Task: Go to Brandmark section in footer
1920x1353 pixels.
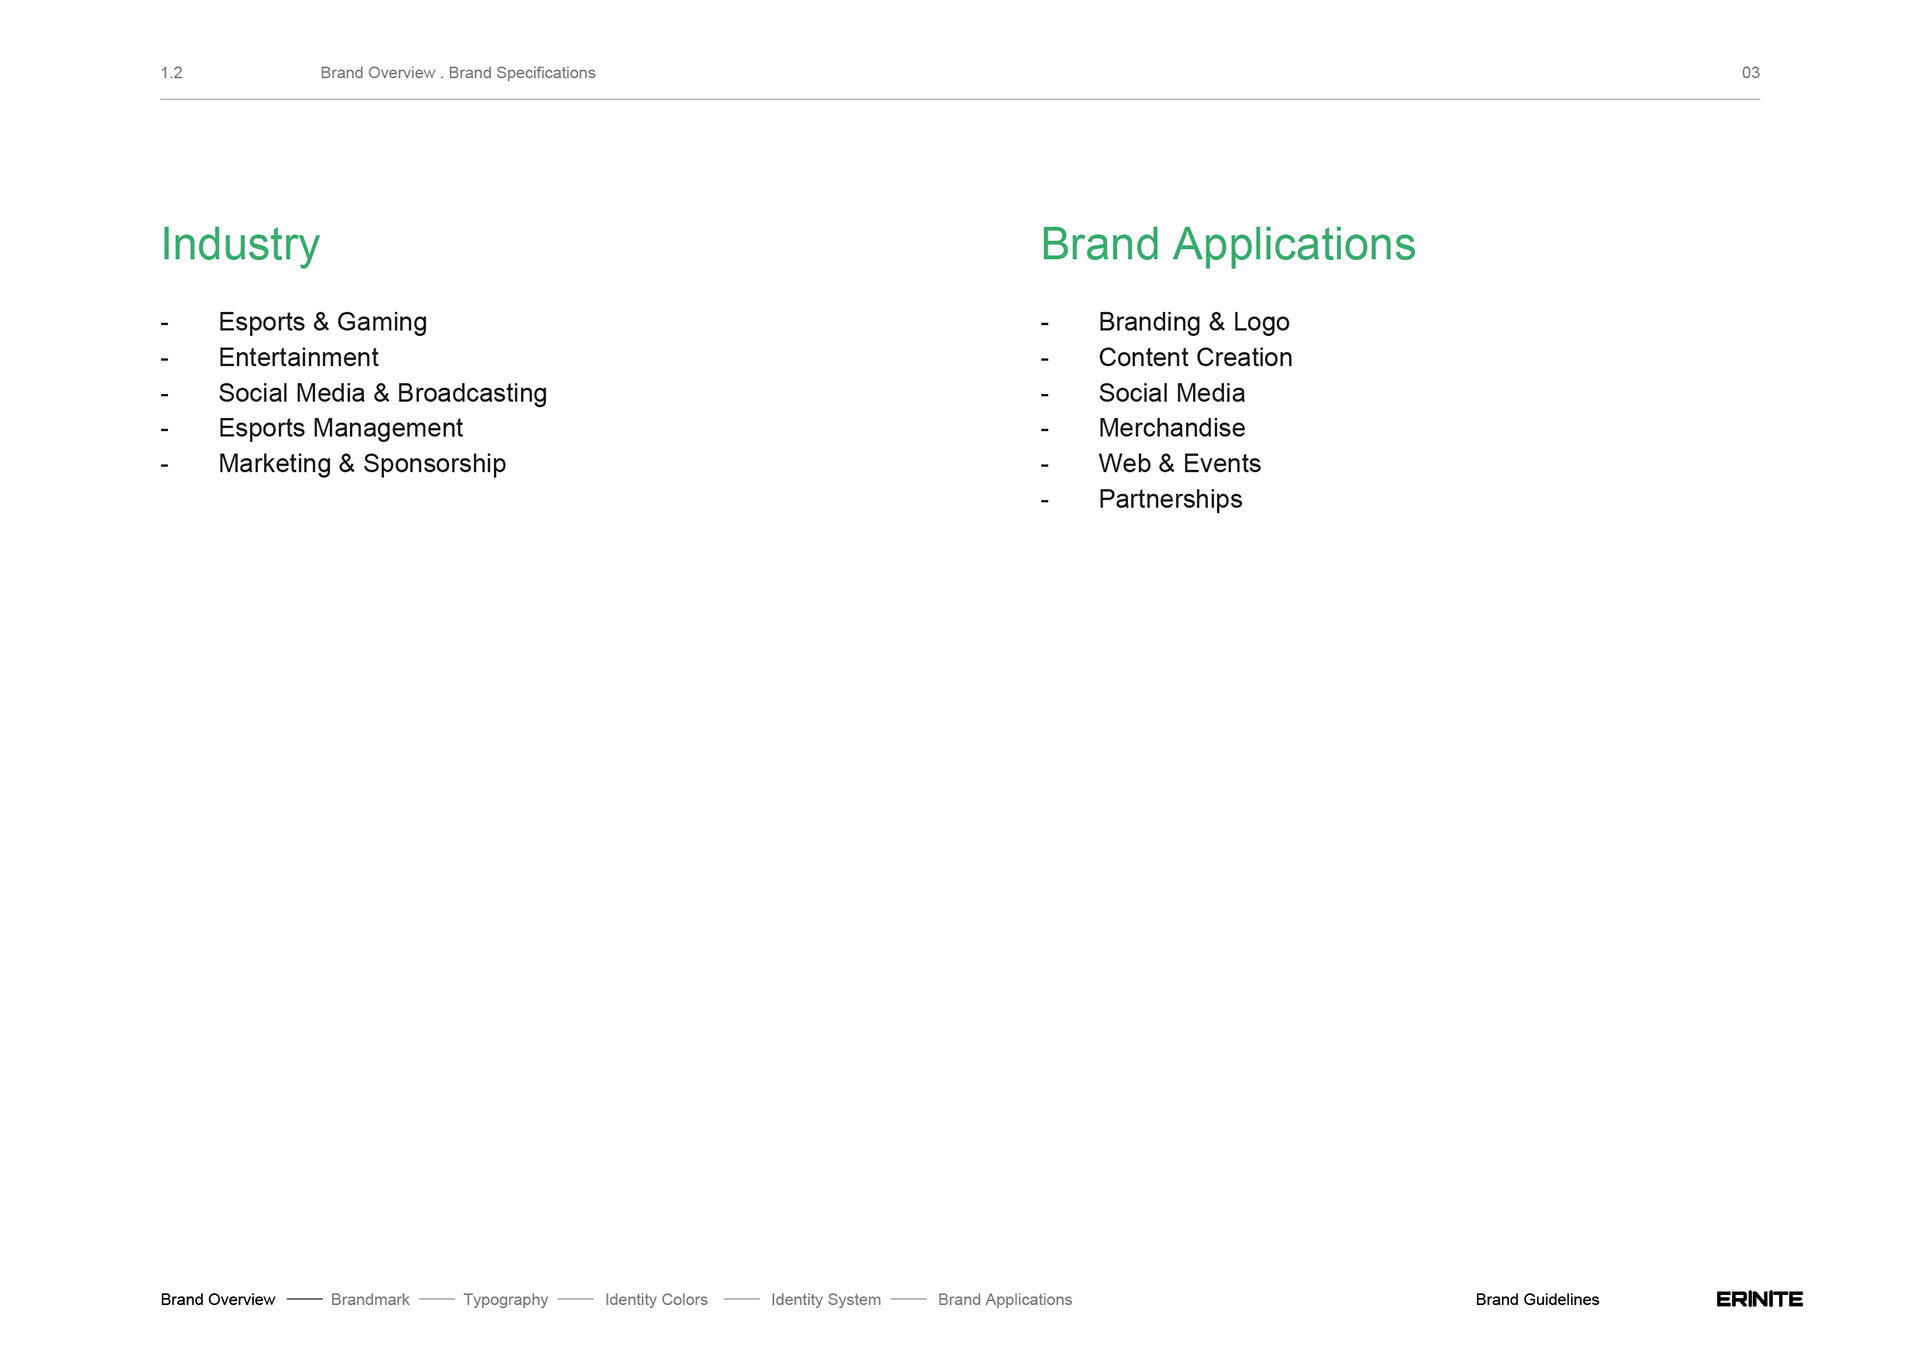Action: pyautogui.click(x=370, y=1299)
